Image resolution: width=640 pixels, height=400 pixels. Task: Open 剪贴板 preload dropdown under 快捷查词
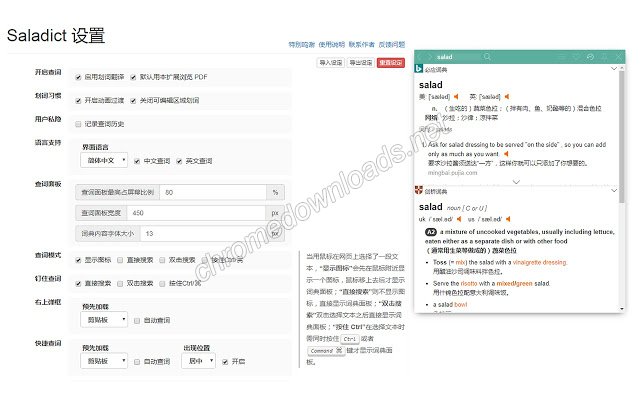coord(104,361)
